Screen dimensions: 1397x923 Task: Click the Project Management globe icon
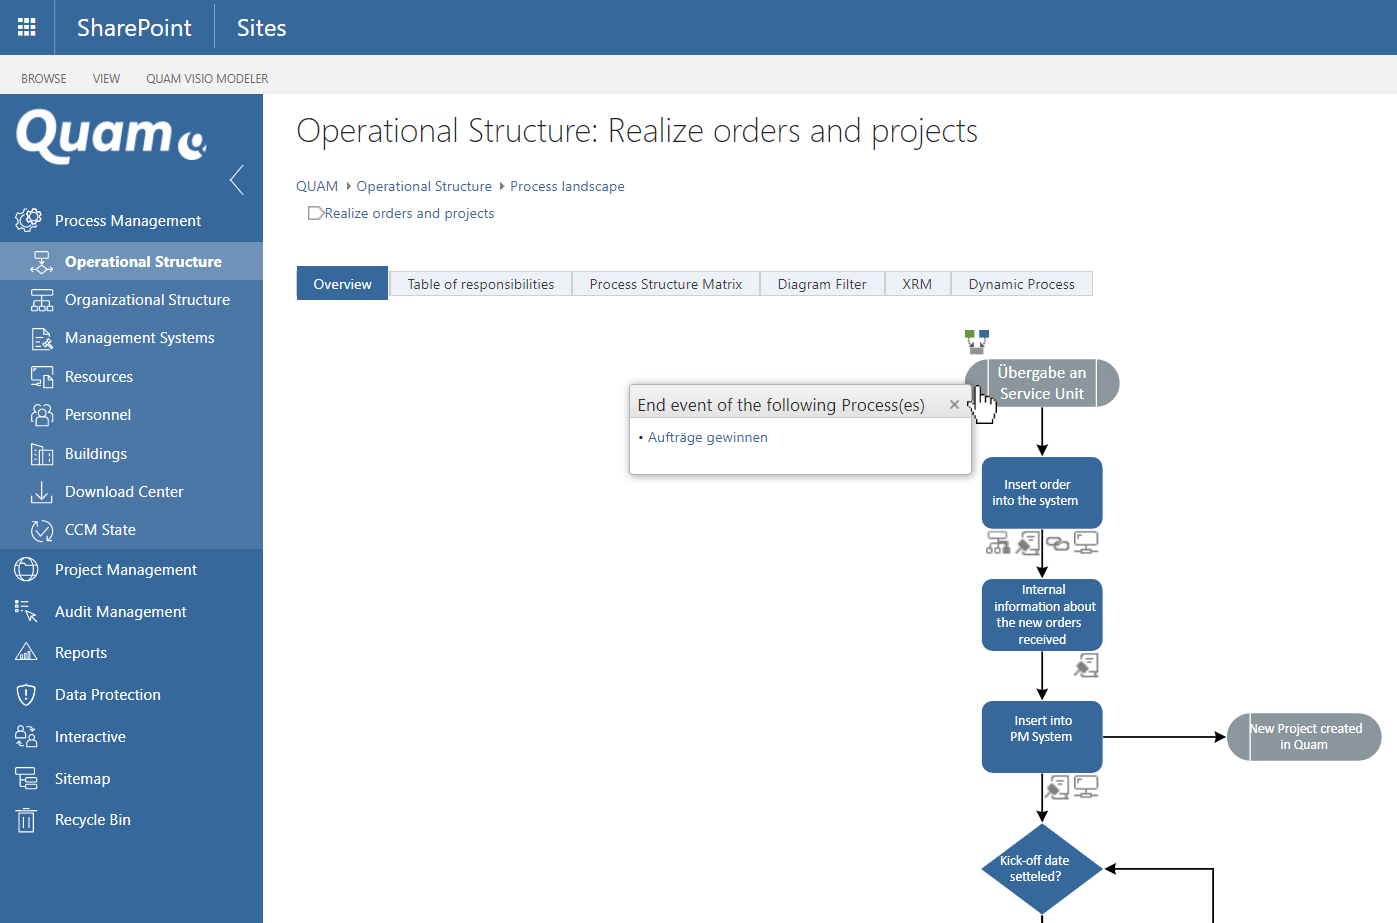[x=27, y=570]
